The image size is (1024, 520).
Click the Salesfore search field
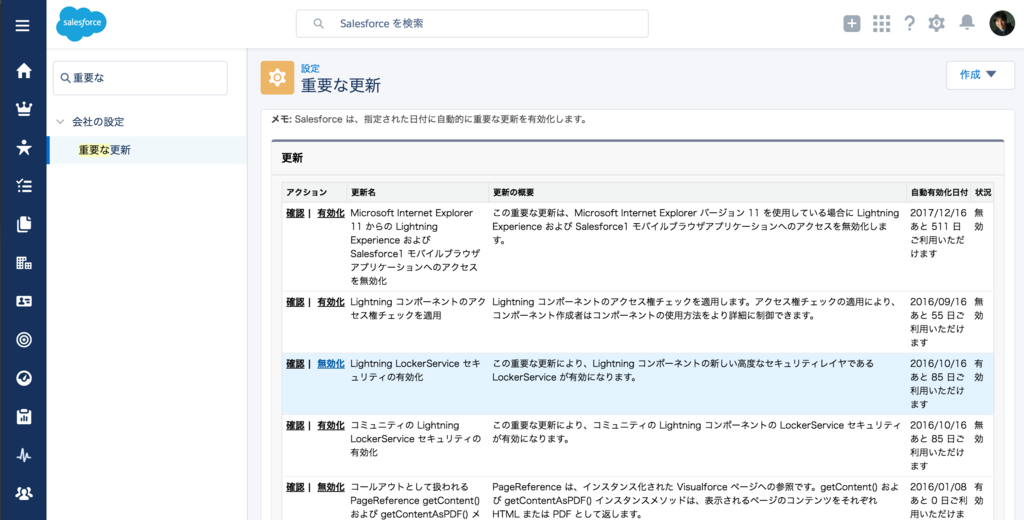472,24
